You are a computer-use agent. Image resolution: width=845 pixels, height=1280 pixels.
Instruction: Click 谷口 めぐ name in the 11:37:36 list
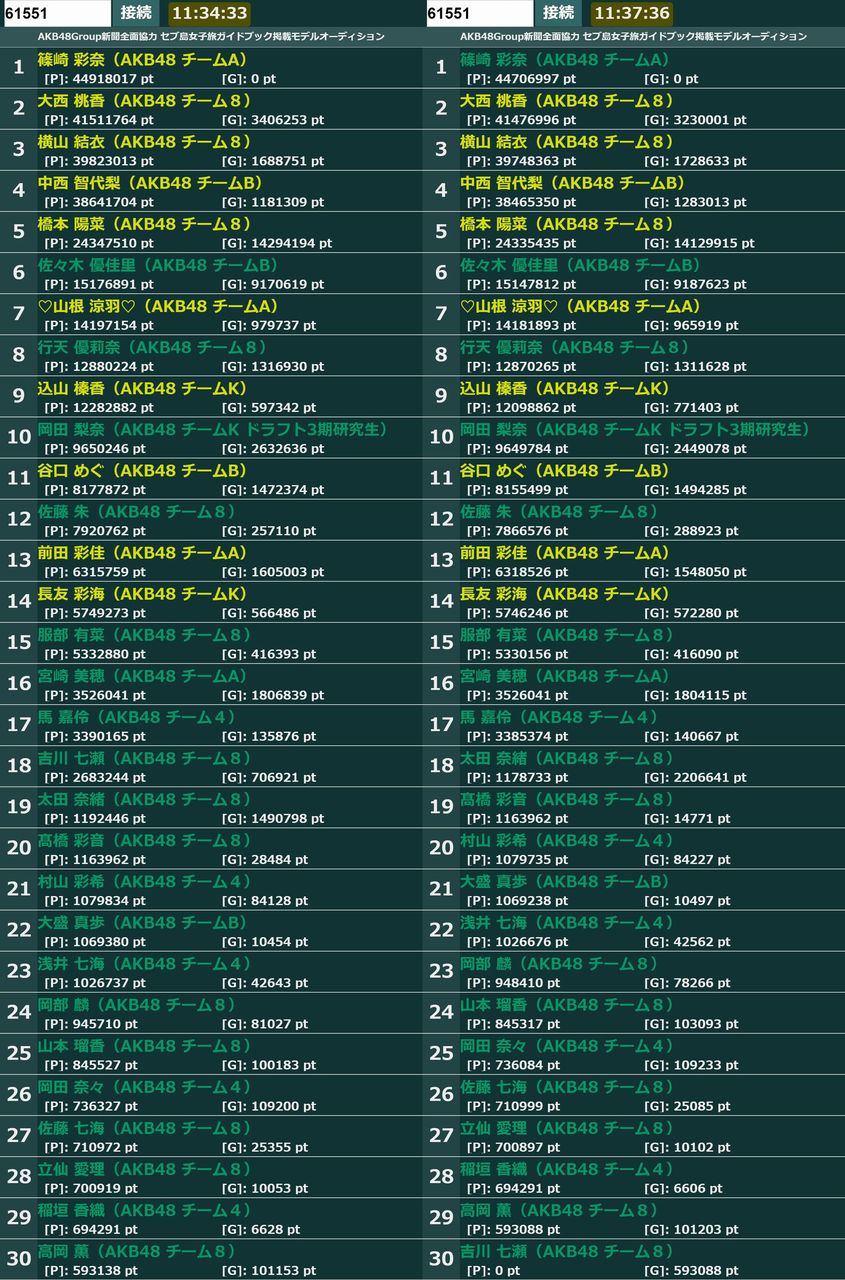[x=565, y=470]
